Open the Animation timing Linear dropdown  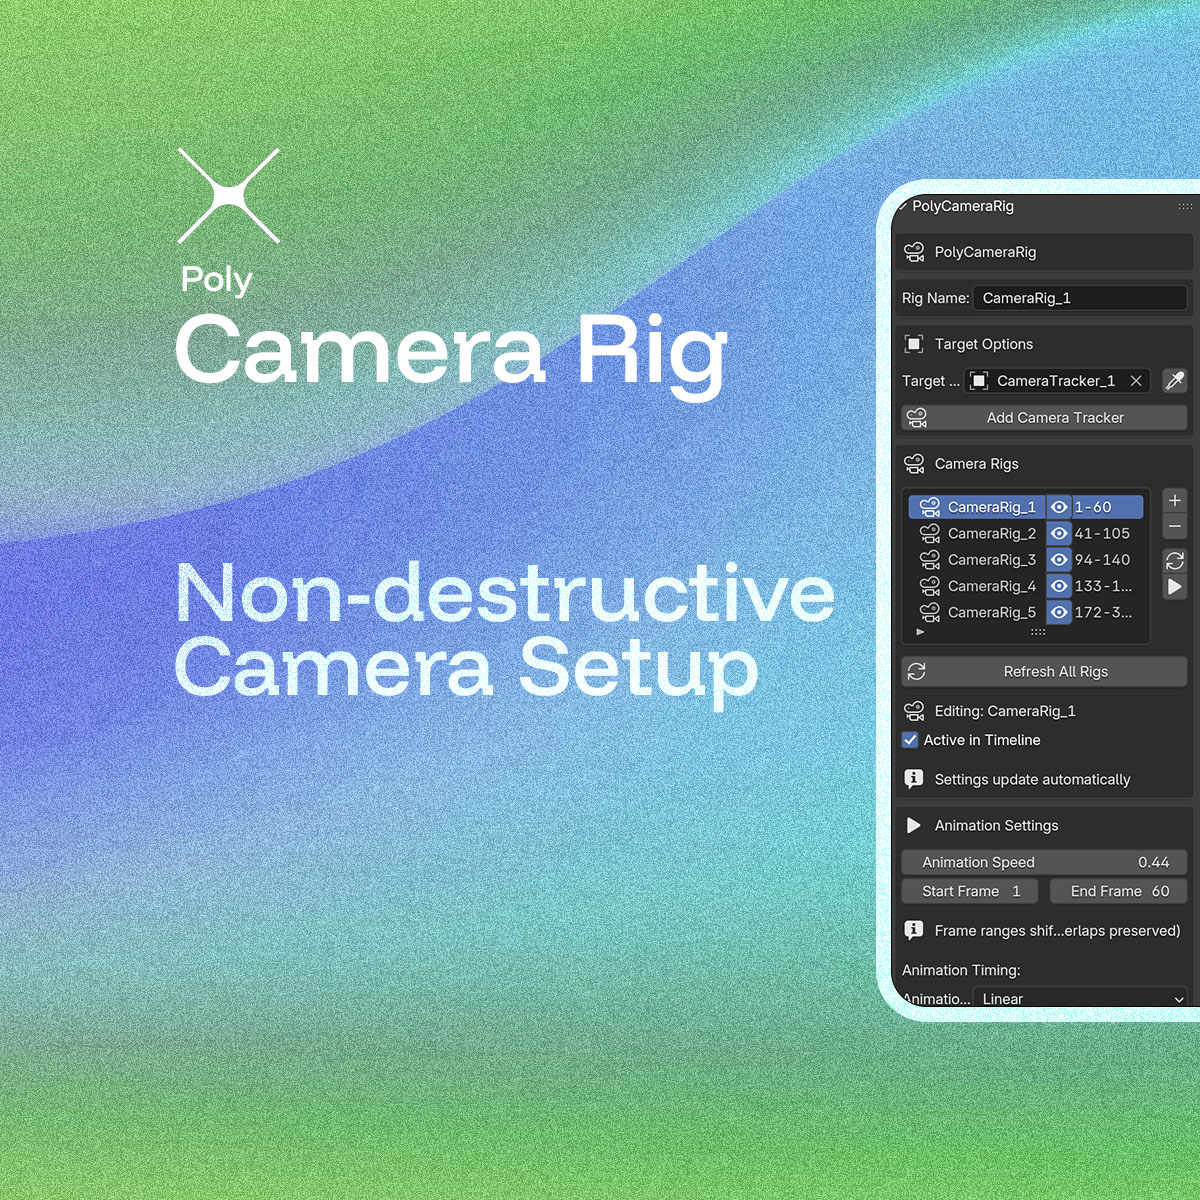(1080, 998)
